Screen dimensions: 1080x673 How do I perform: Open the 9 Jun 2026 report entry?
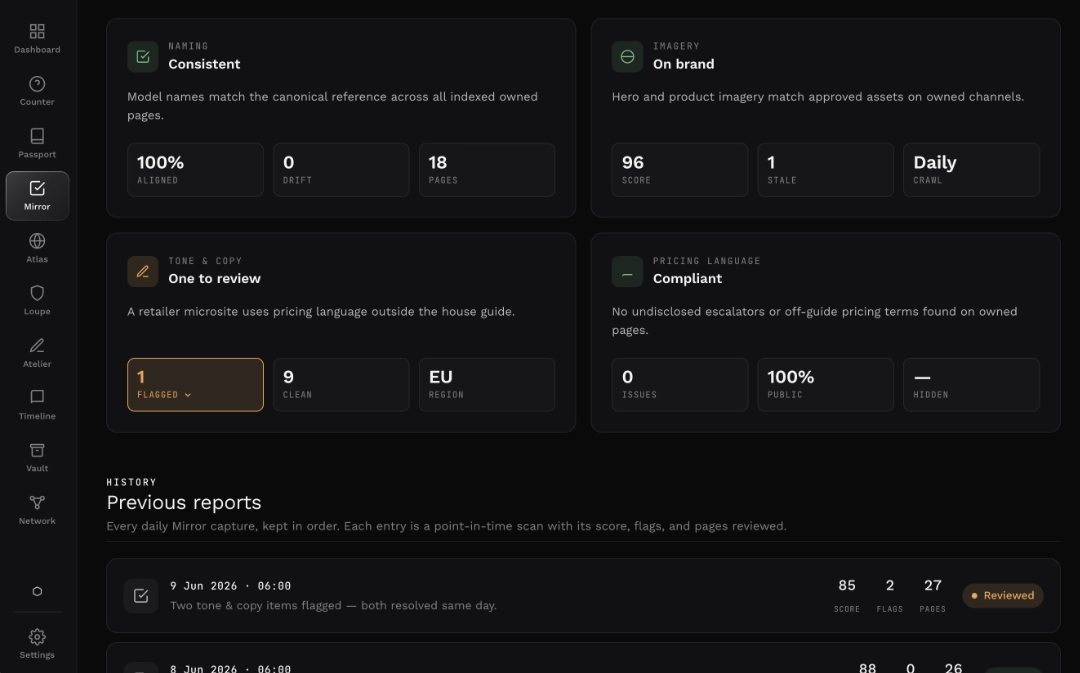click(x=583, y=595)
